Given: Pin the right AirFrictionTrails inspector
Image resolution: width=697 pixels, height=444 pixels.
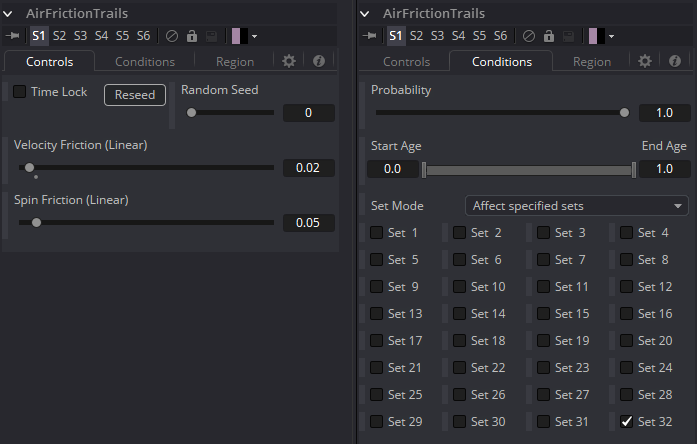Looking at the screenshot, I should (x=370, y=36).
